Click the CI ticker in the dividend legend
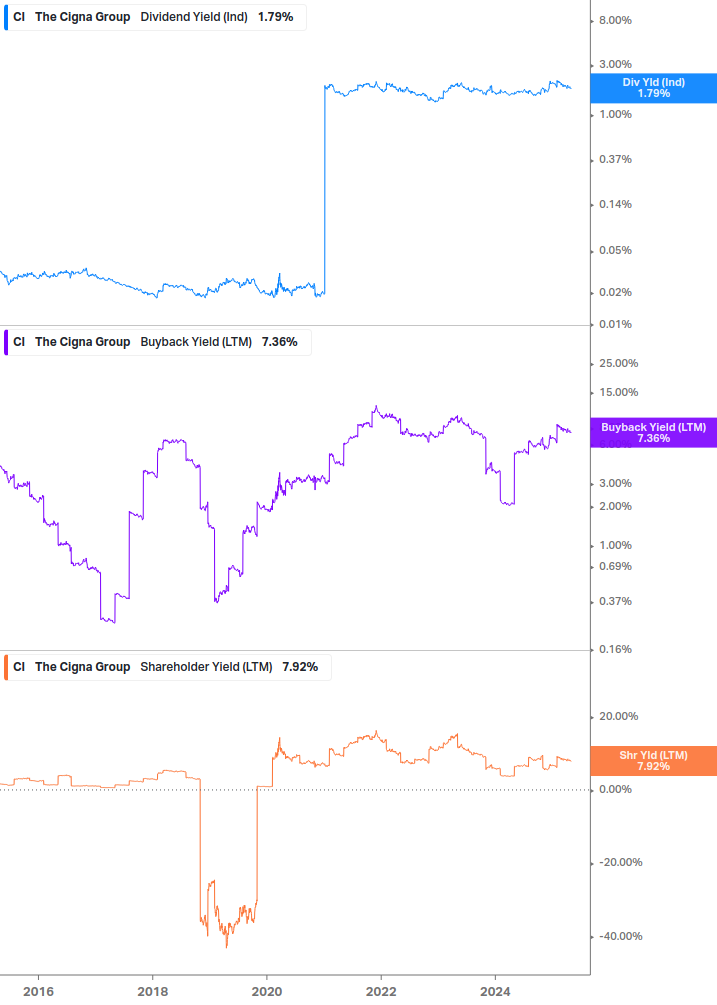Viewport: 717px width, 1005px height. click(x=19, y=17)
